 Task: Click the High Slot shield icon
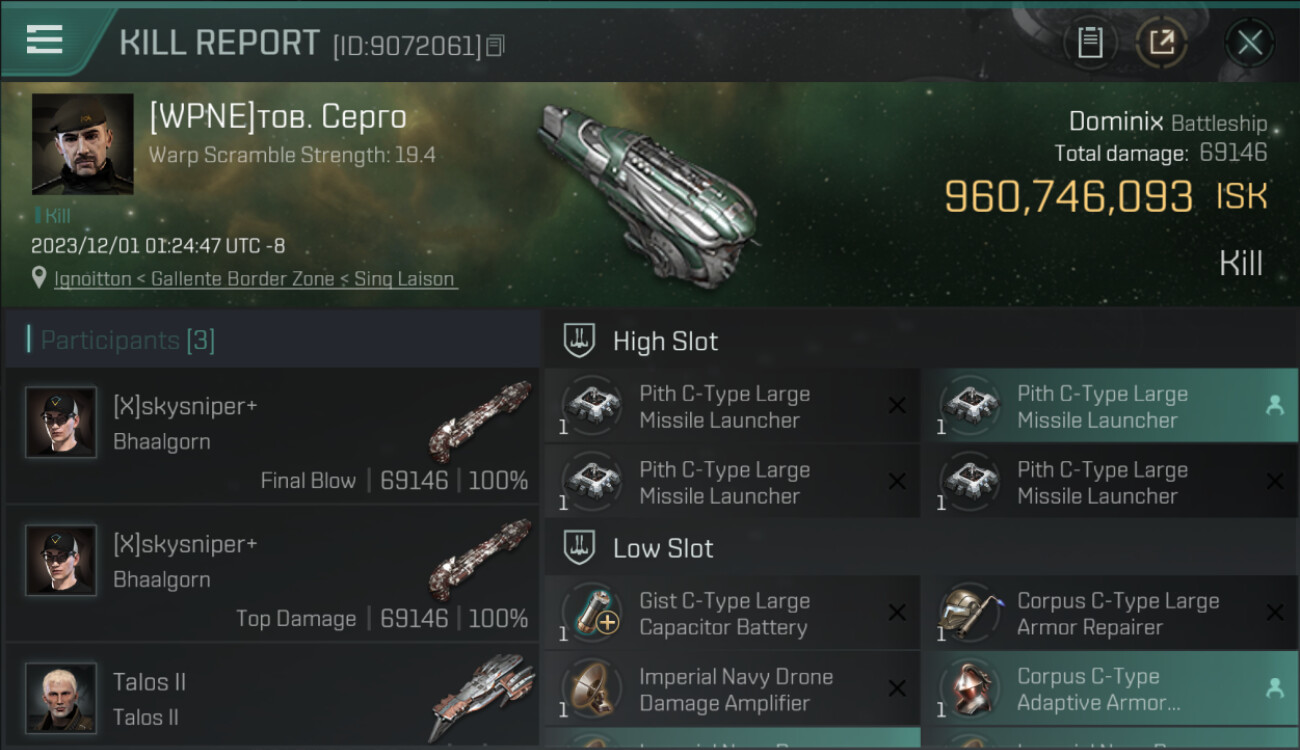(580, 341)
